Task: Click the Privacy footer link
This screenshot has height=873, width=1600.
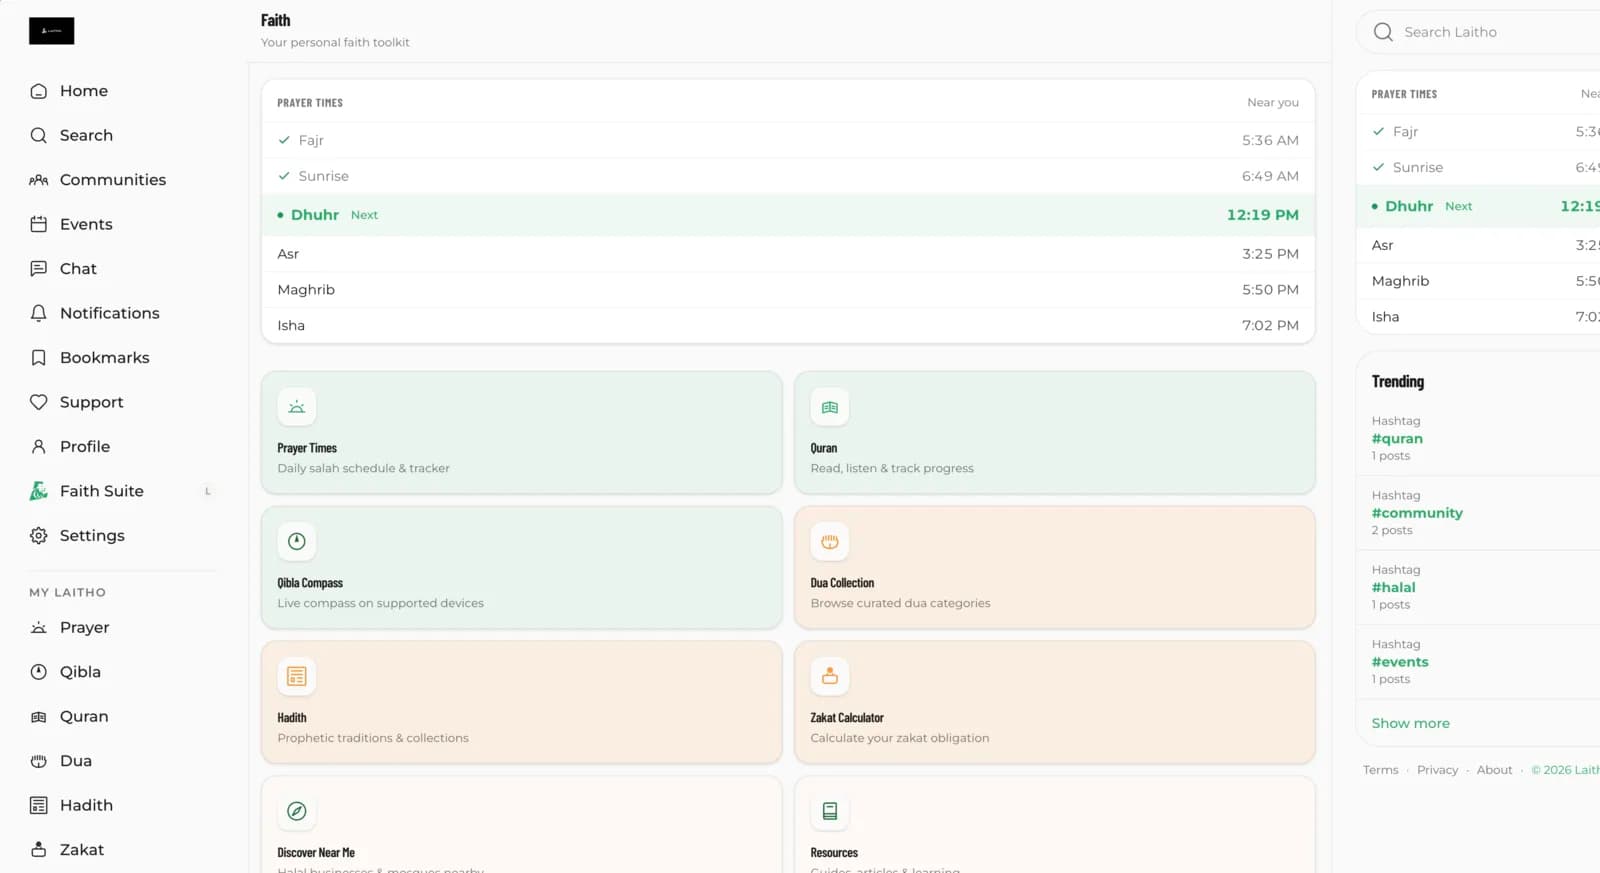Action: (1437, 770)
